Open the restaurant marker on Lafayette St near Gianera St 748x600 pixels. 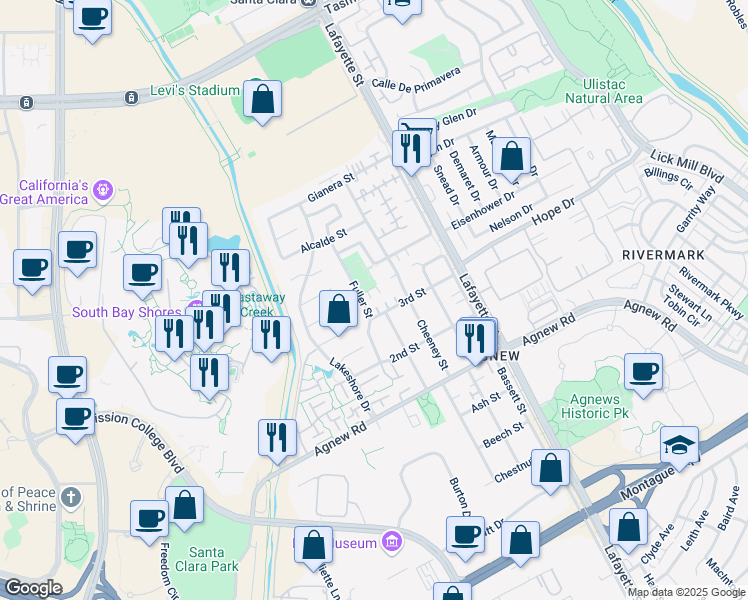tap(411, 149)
